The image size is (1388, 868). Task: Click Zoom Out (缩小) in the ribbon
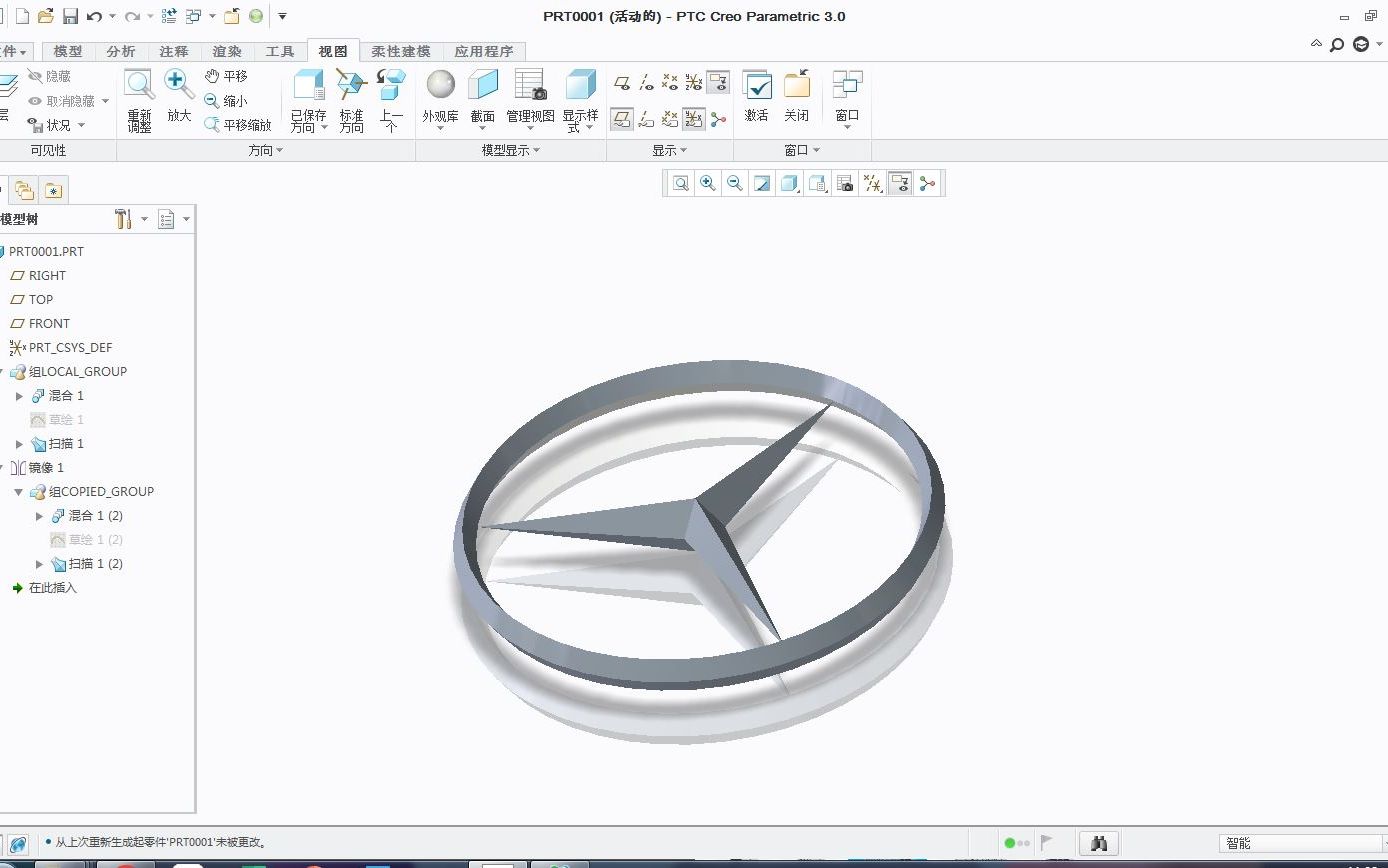pos(226,101)
